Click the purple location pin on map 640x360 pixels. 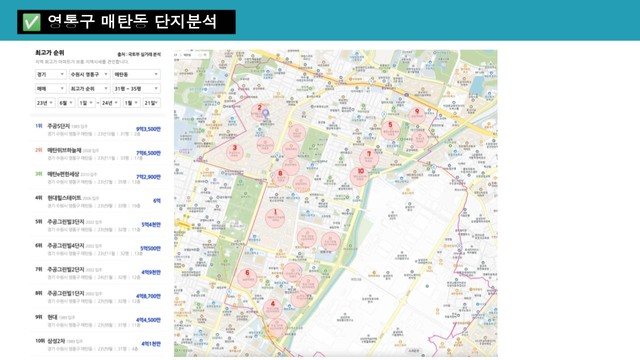(266, 113)
